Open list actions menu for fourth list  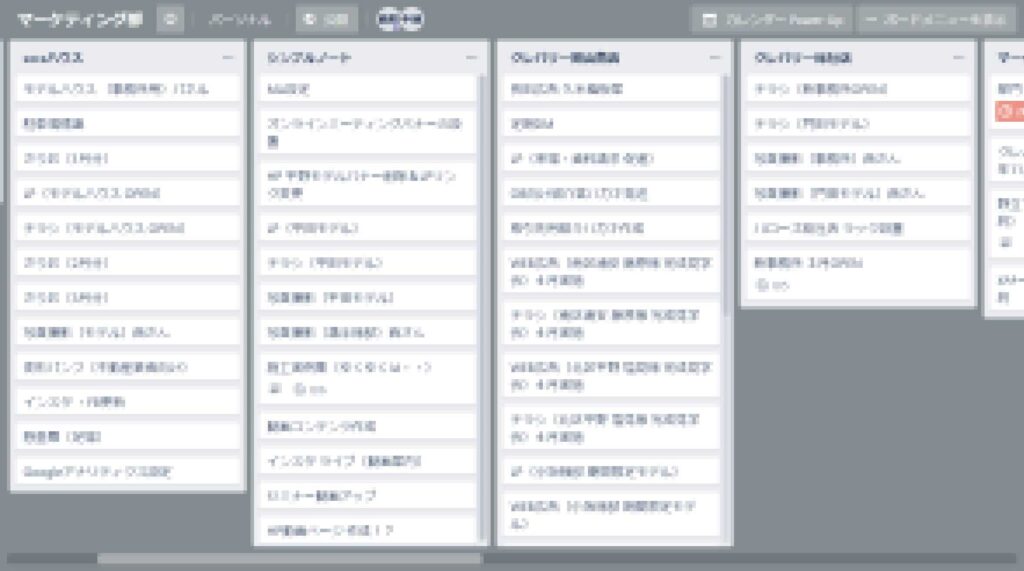[x=959, y=58]
